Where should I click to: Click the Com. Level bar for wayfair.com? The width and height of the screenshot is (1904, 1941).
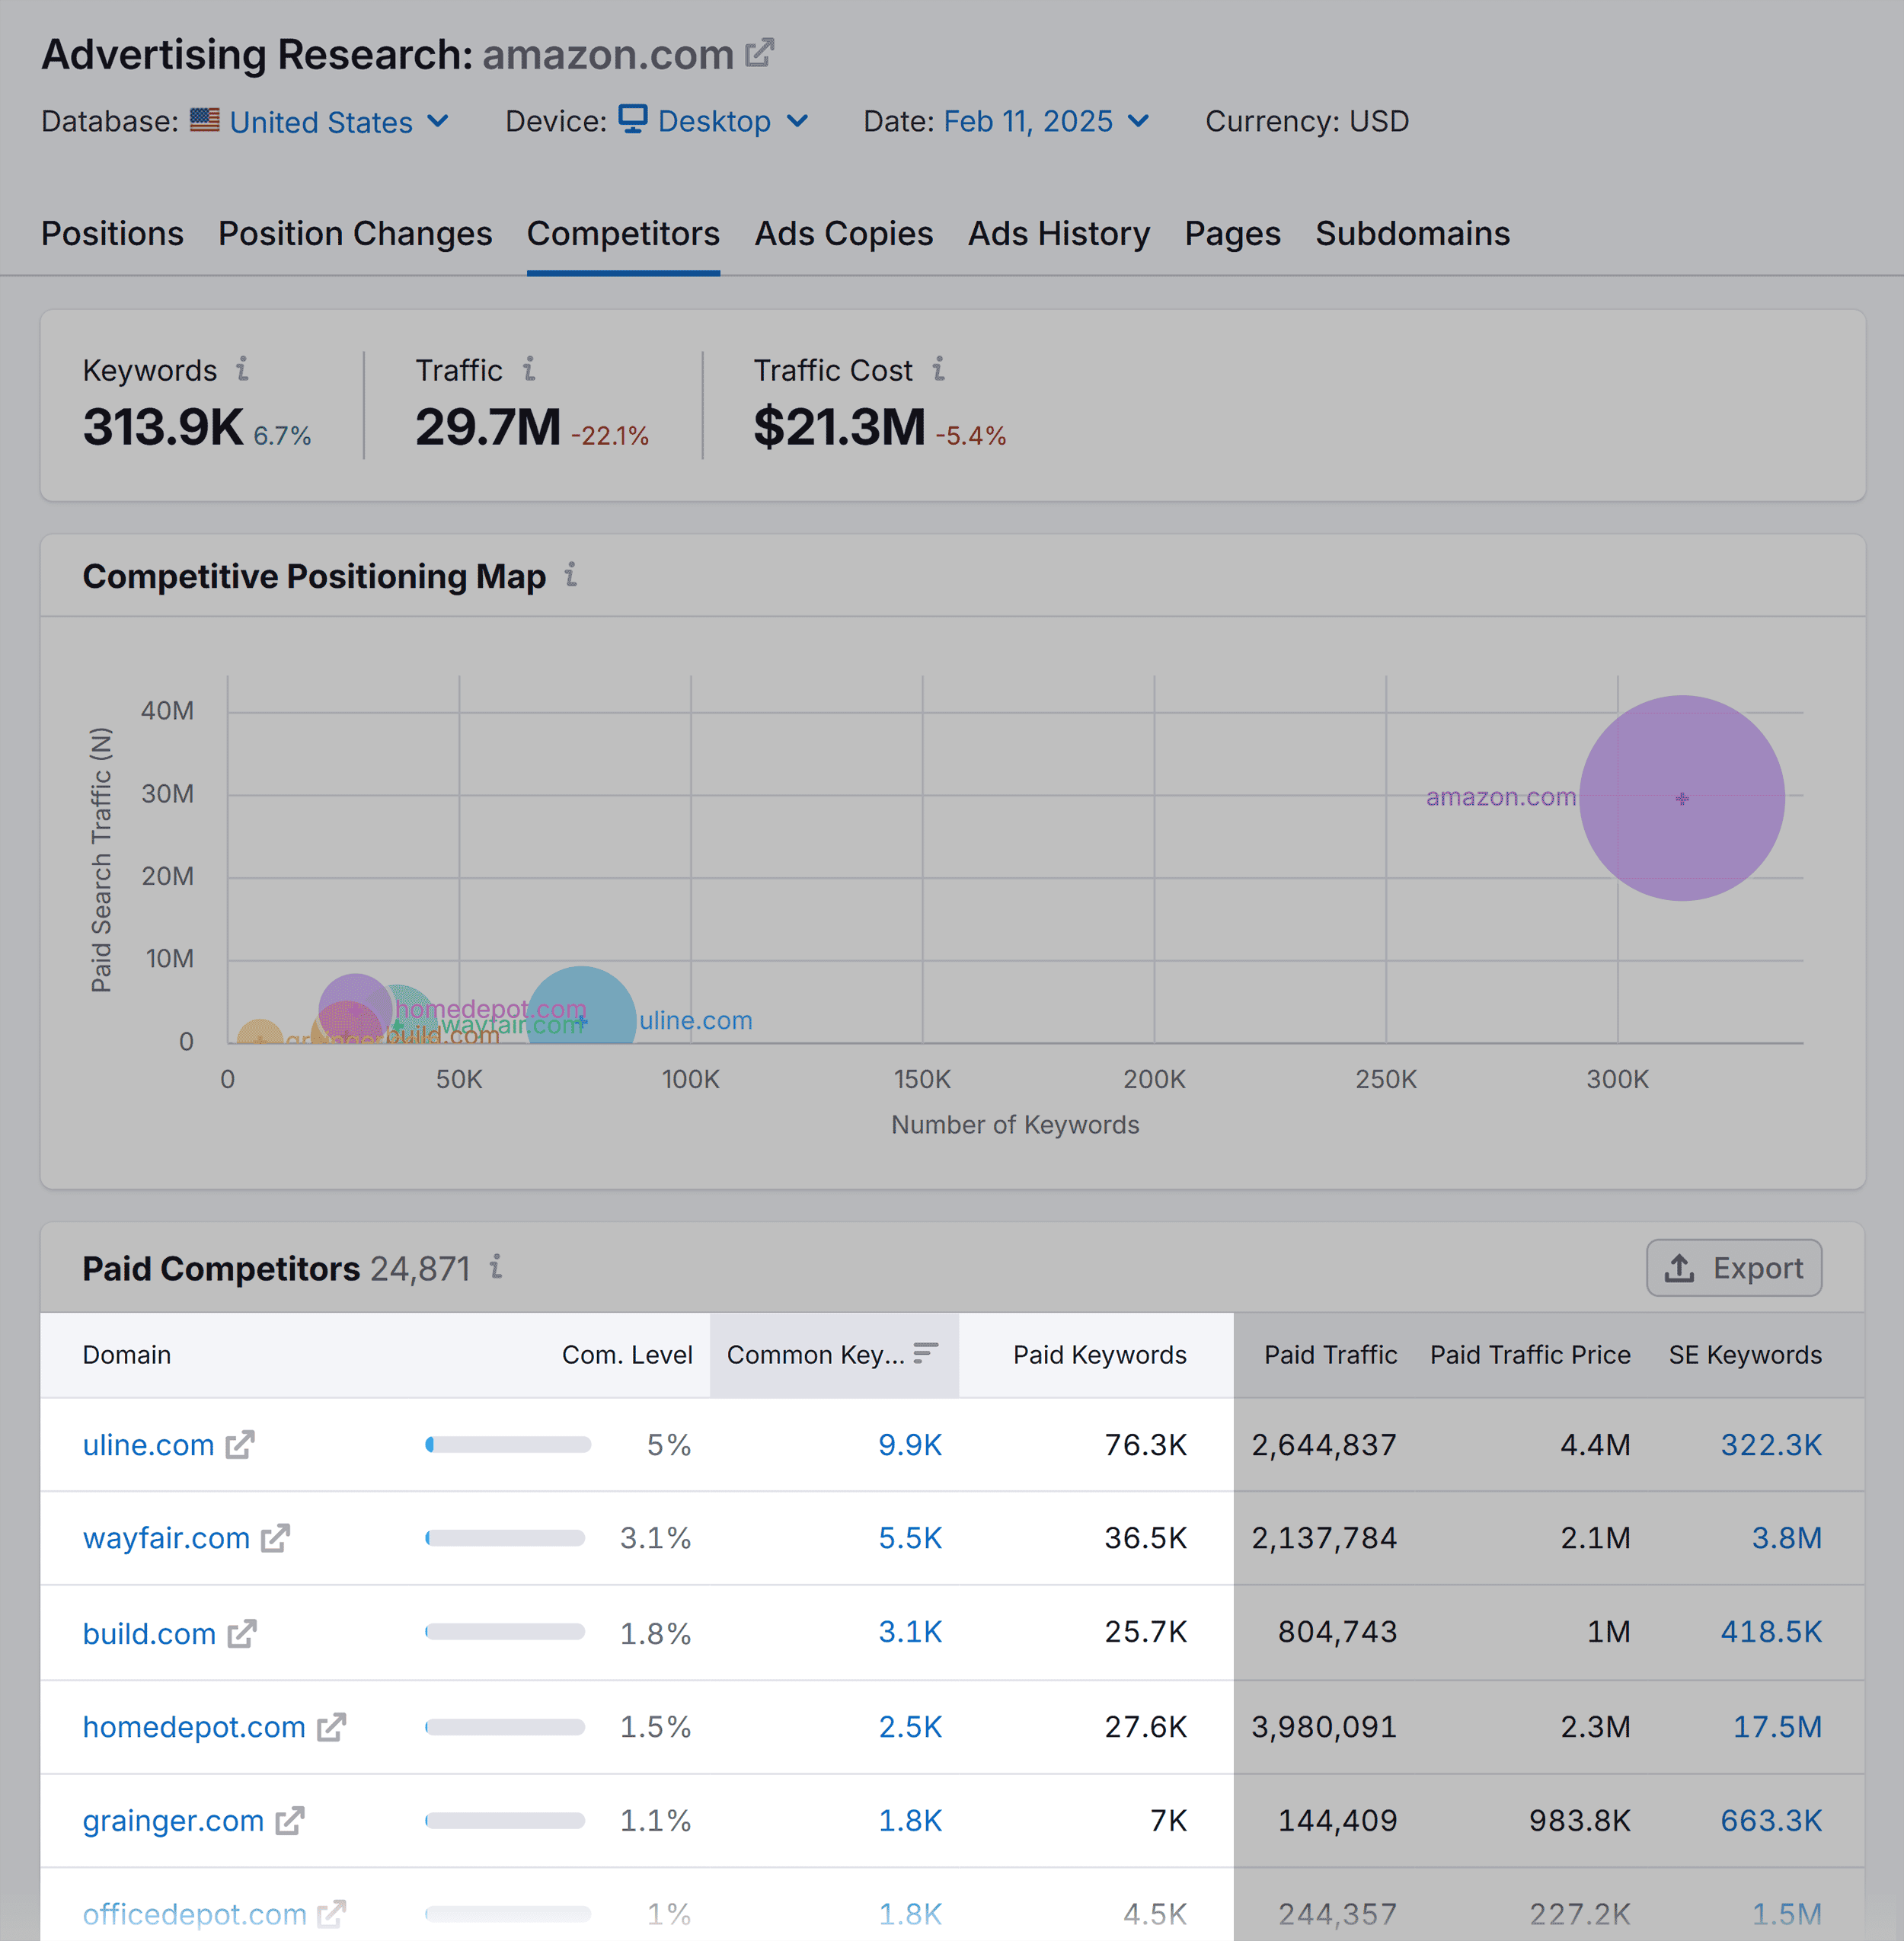[504, 1539]
